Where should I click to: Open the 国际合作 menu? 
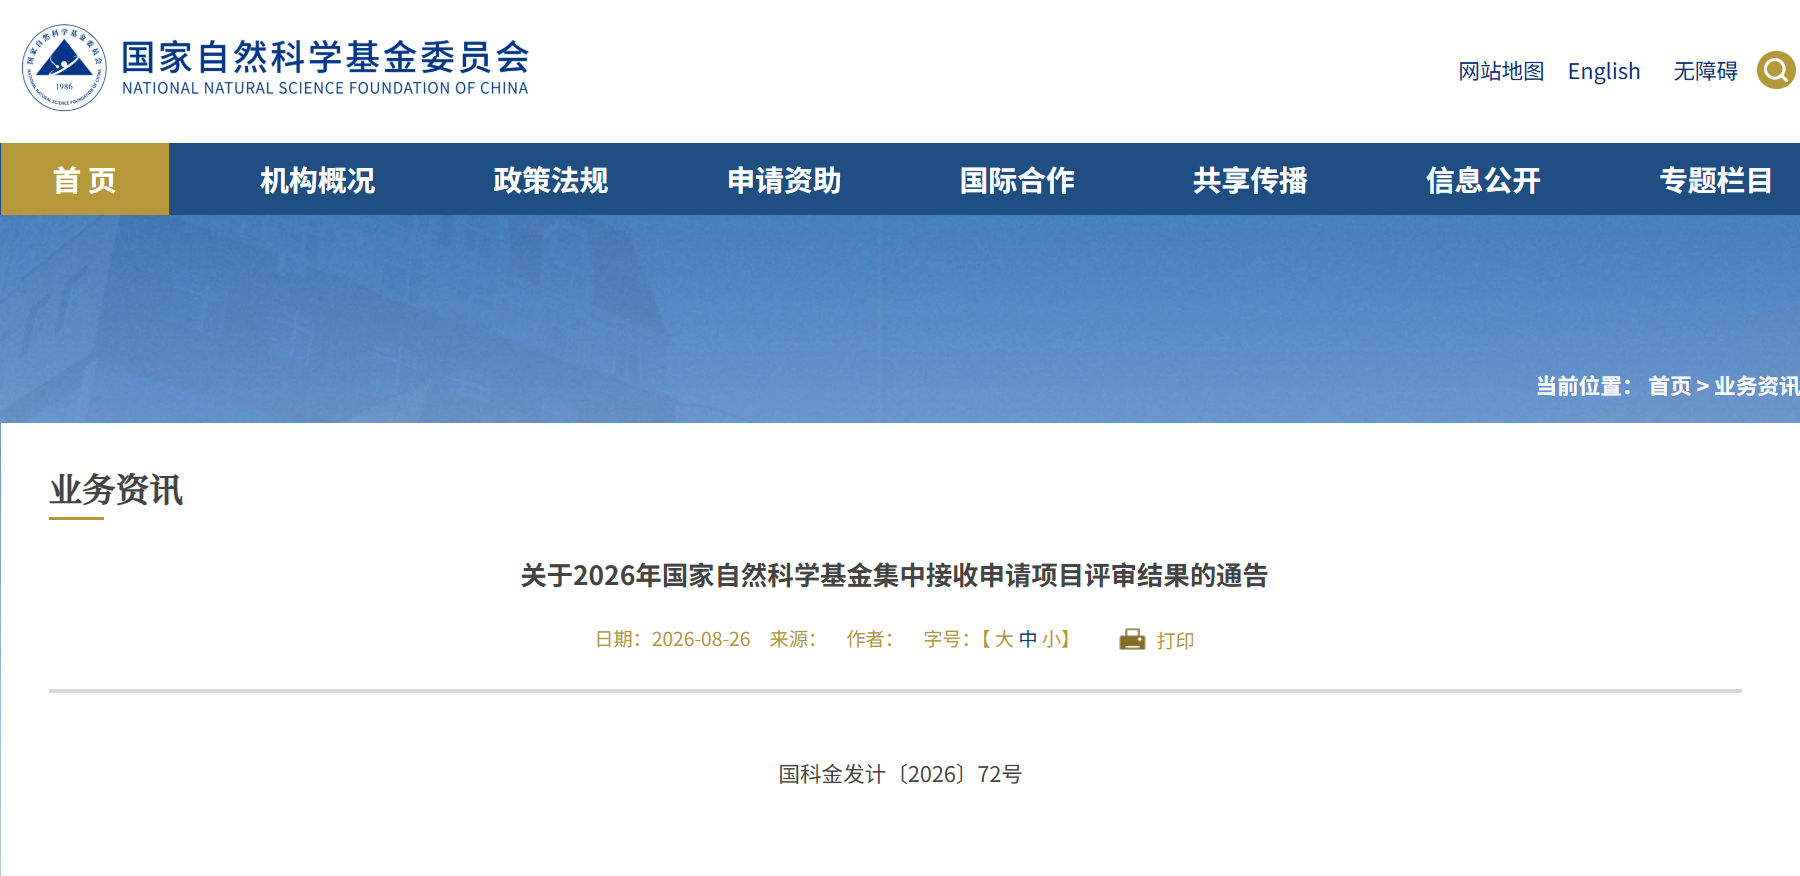tap(1017, 180)
